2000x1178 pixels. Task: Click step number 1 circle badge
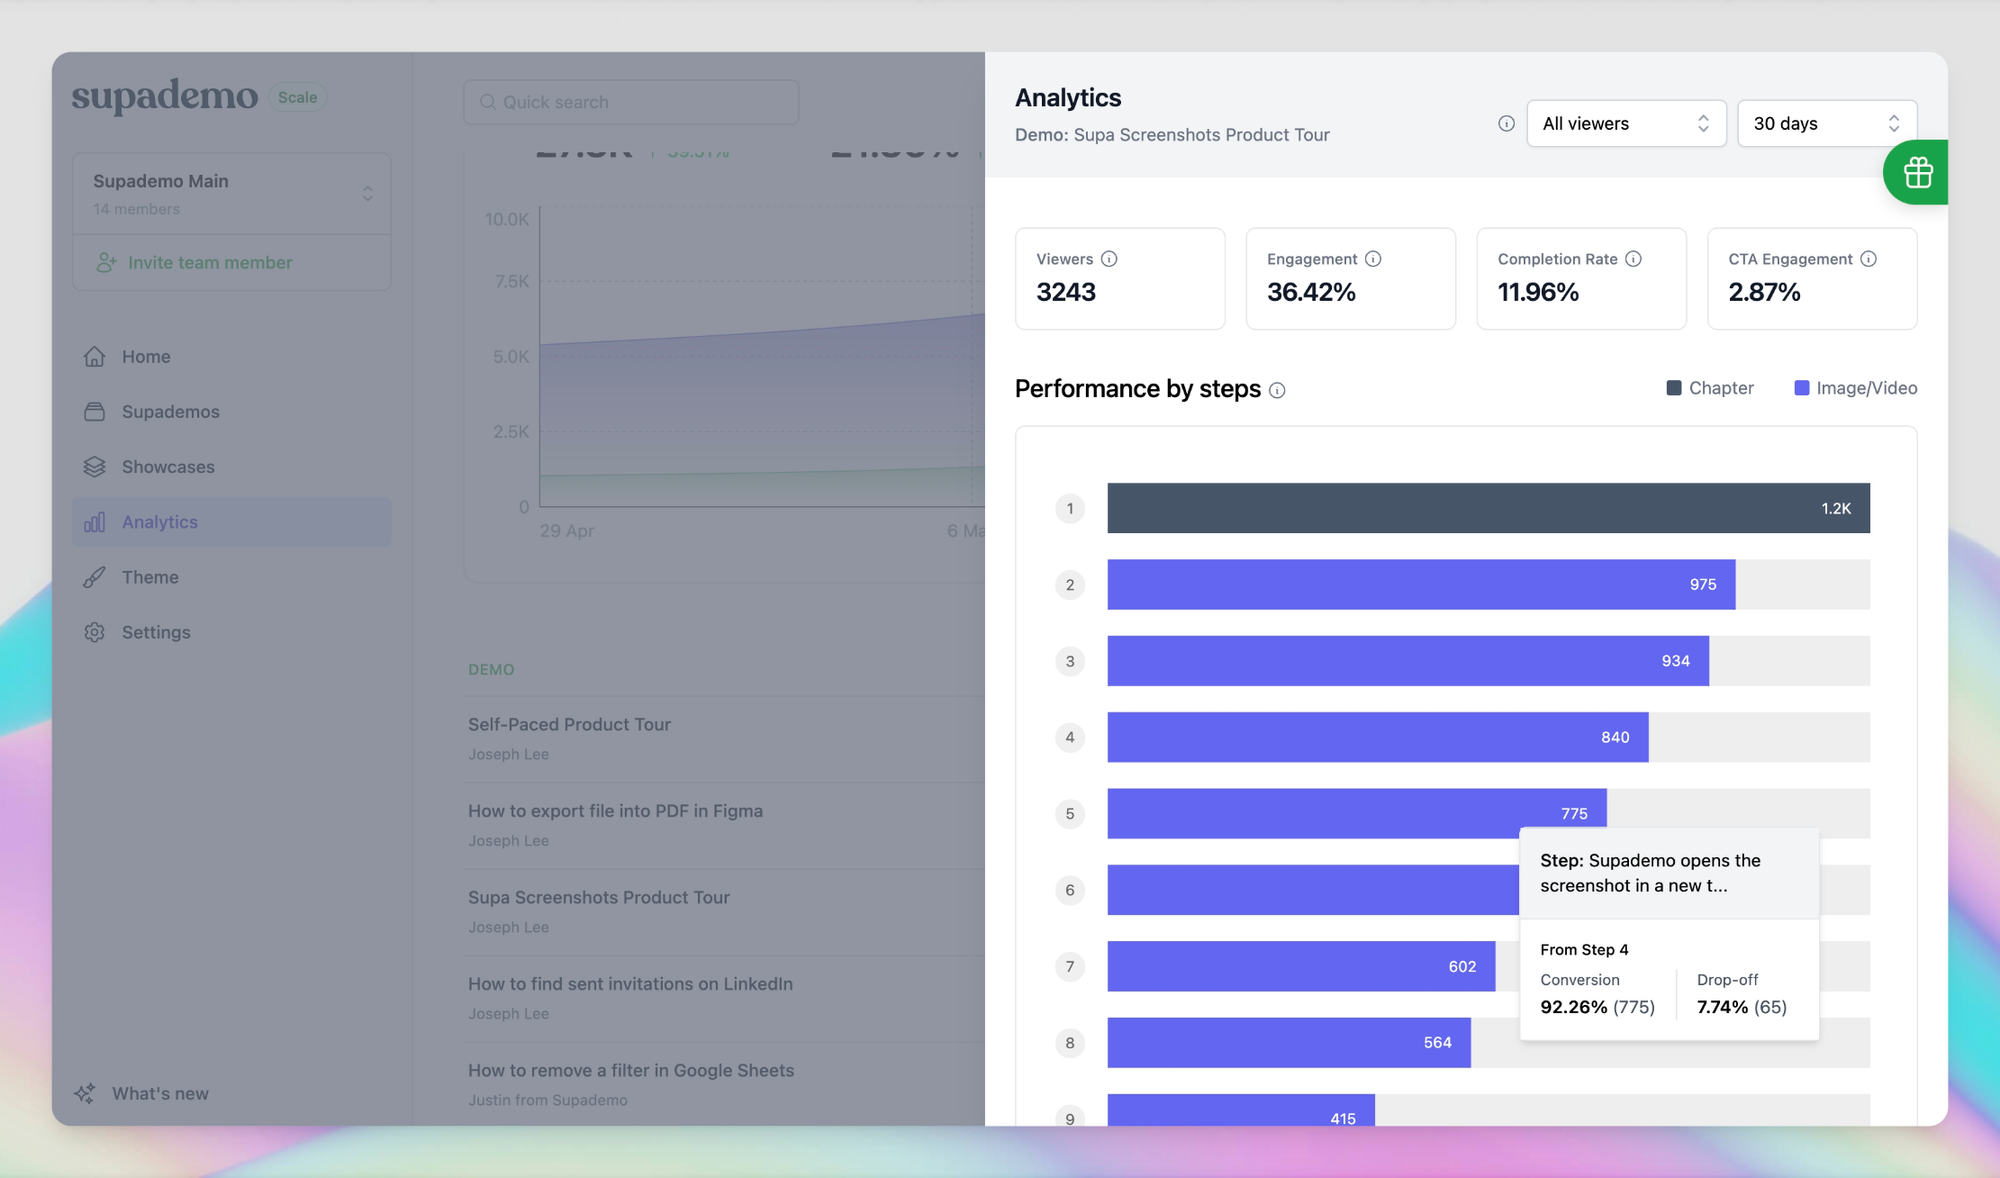coord(1070,508)
